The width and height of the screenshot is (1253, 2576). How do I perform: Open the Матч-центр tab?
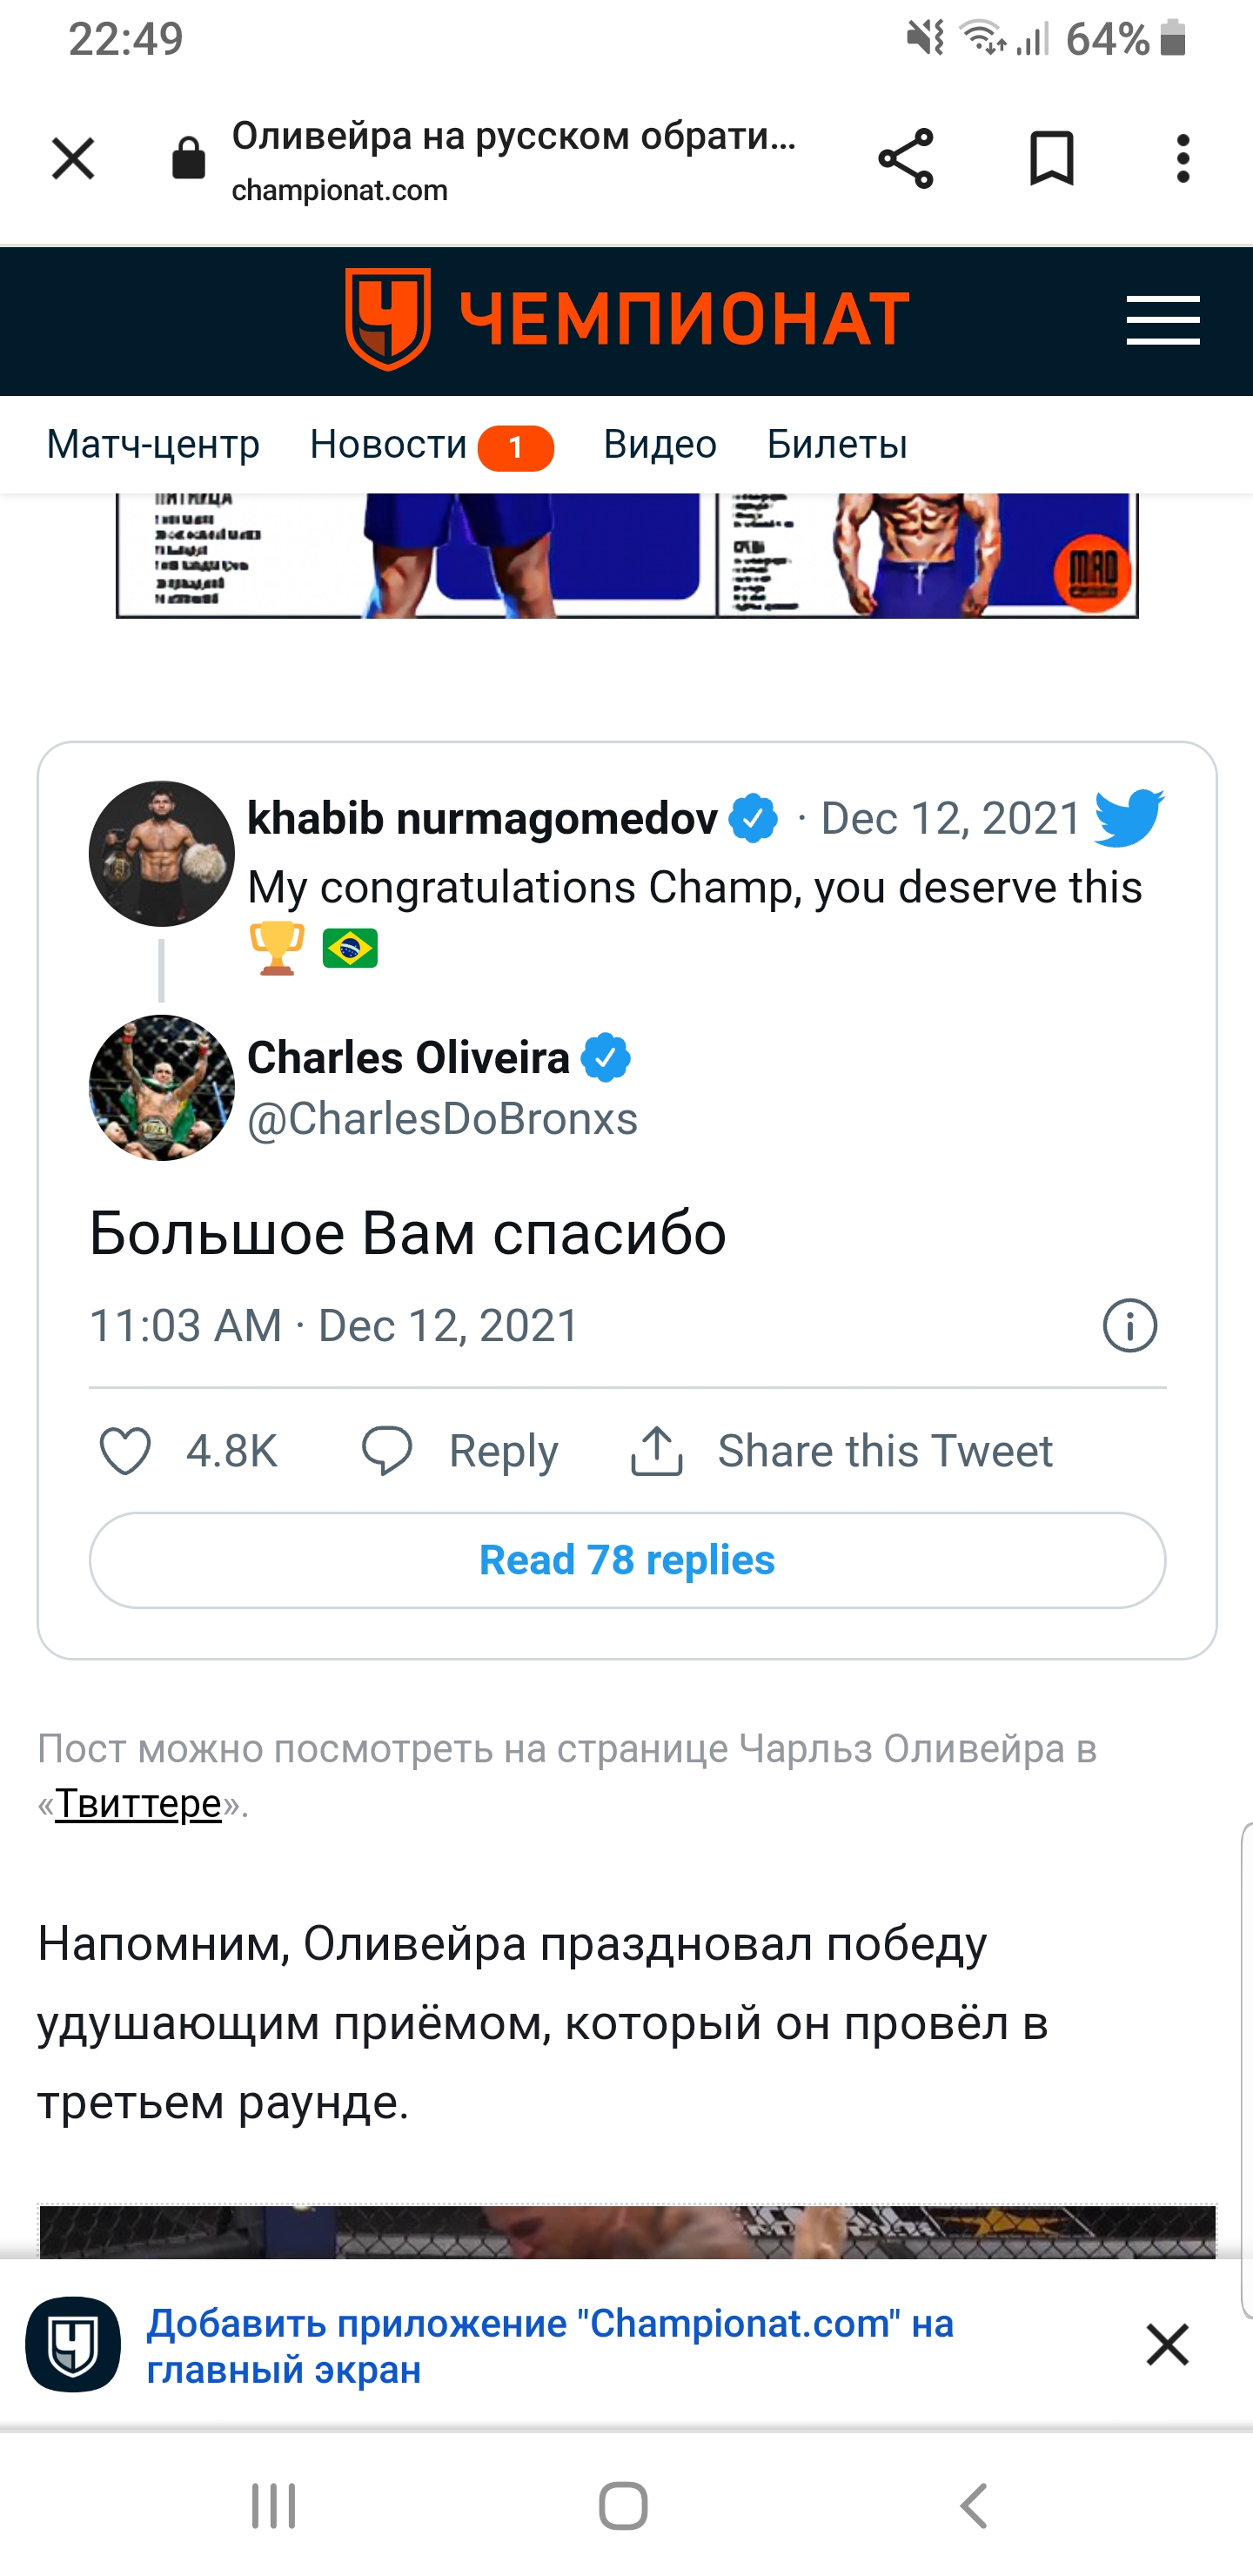153,444
